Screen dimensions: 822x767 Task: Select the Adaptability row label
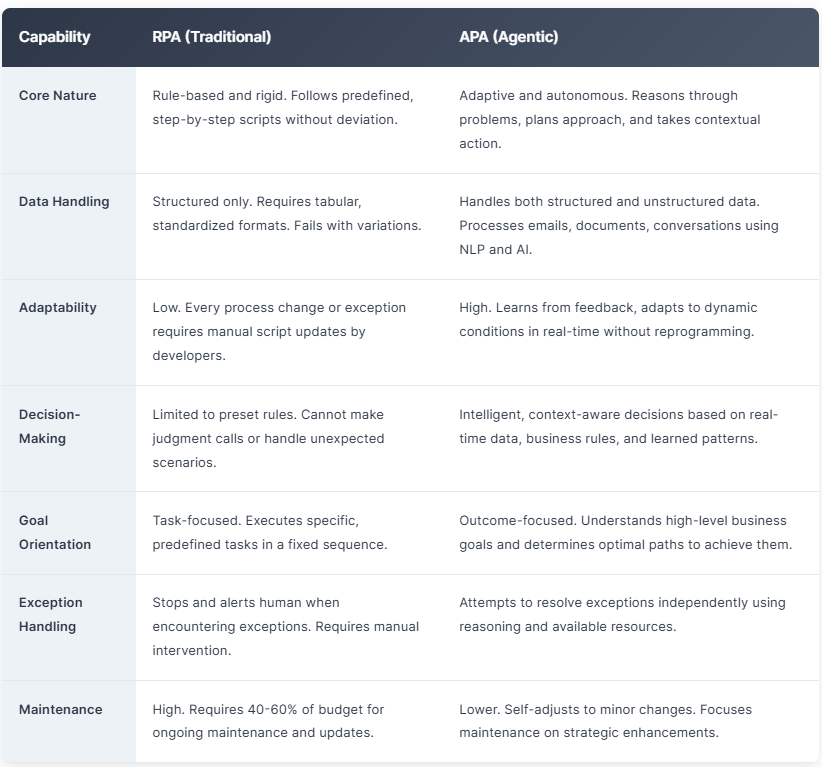pyautogui.click(x=58, y=308)
